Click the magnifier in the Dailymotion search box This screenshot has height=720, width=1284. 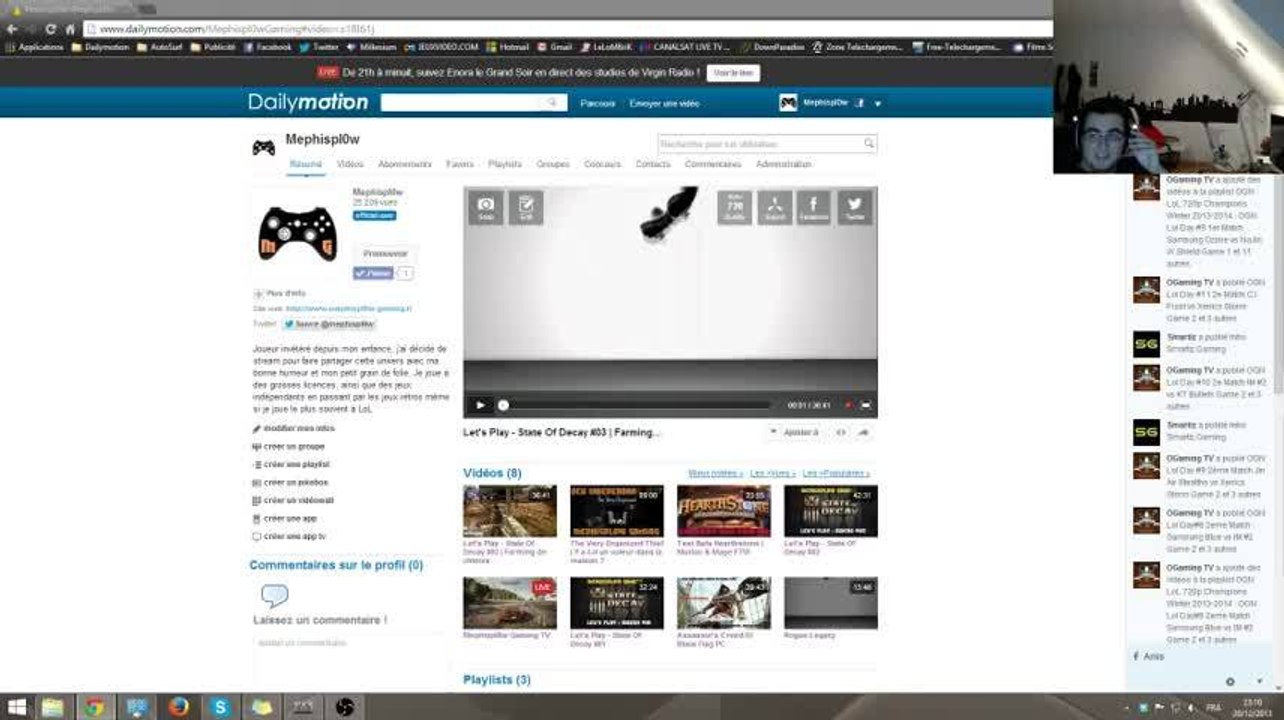553,103
